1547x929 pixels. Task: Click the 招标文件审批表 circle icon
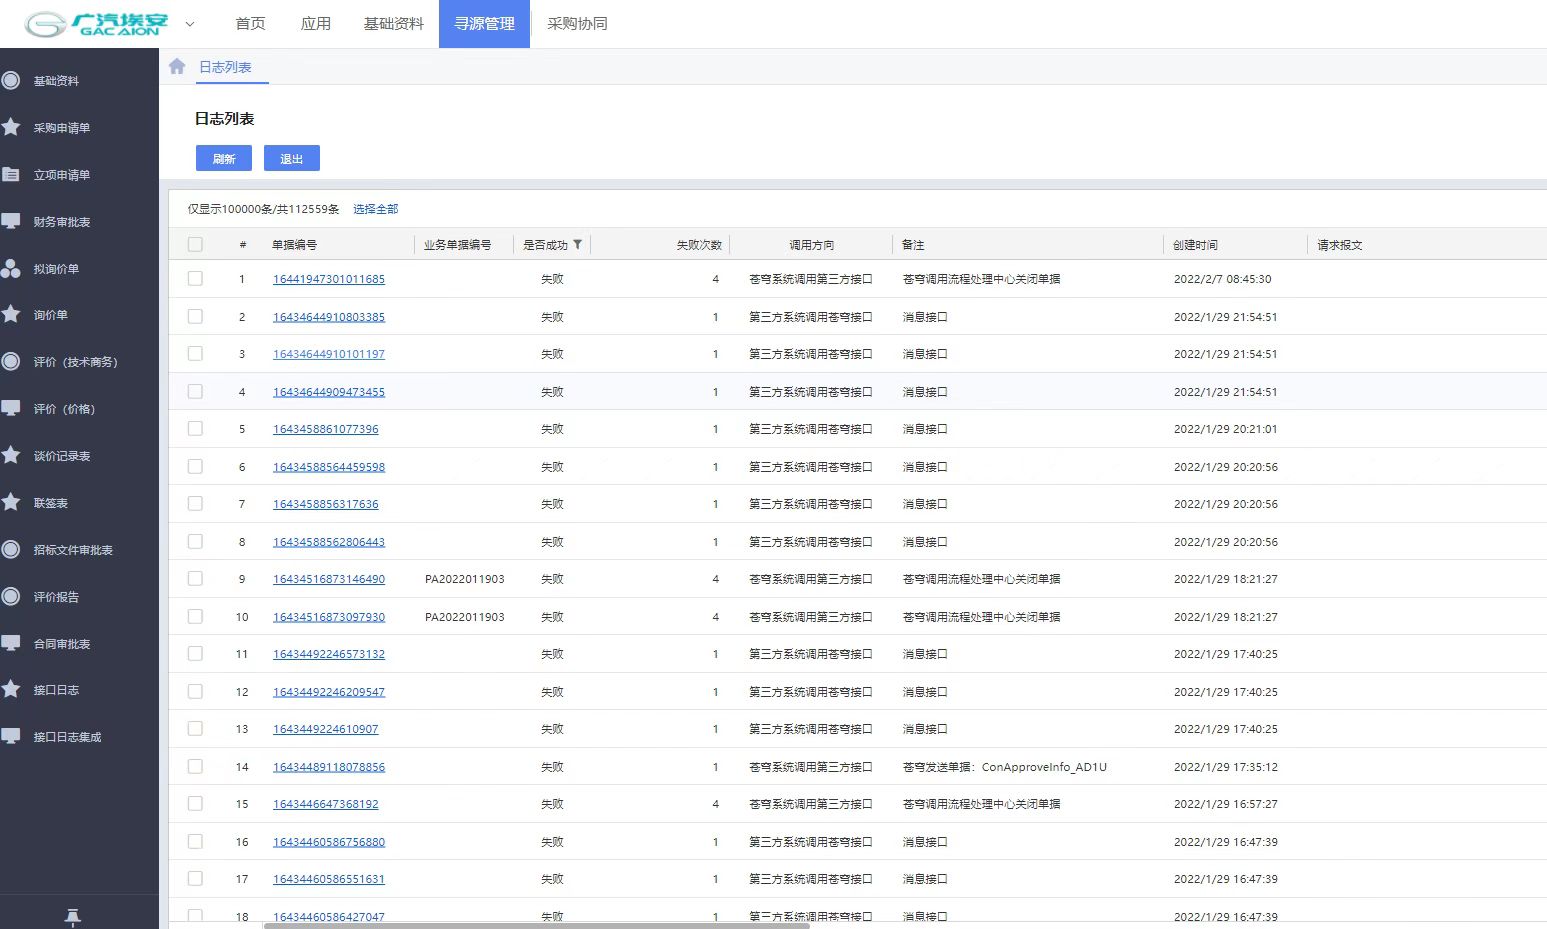pos(11,549)
